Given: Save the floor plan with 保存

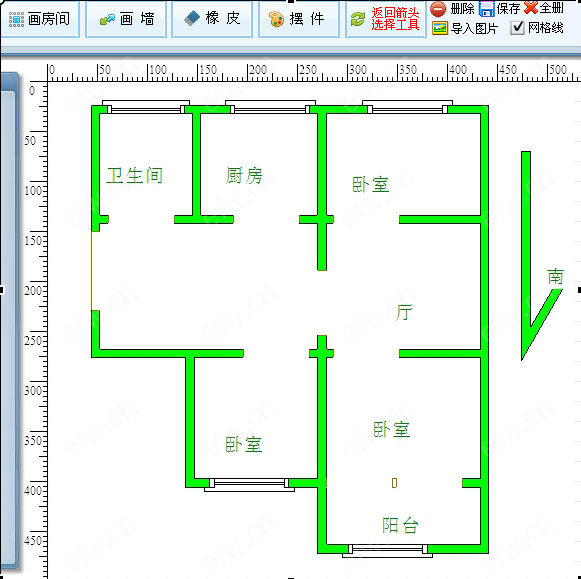Looking at the screenshot, I should coord(487,9).
